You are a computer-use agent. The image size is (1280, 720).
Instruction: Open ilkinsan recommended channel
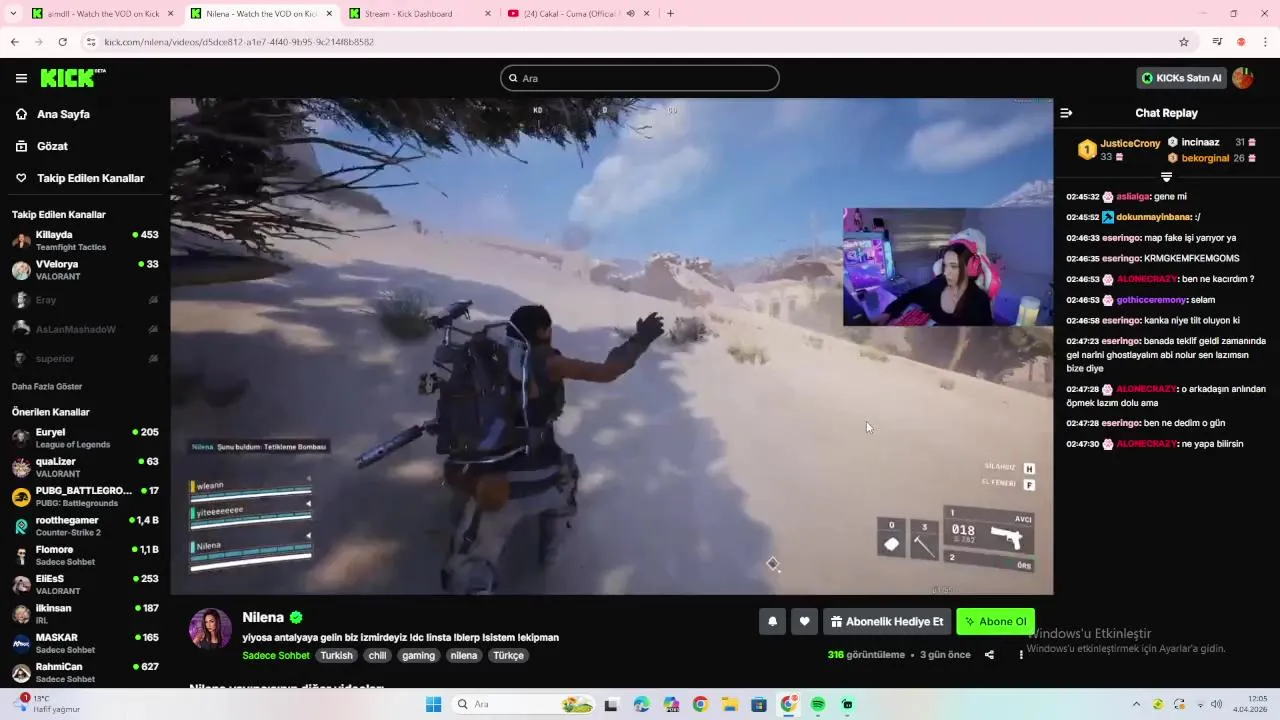85,614
